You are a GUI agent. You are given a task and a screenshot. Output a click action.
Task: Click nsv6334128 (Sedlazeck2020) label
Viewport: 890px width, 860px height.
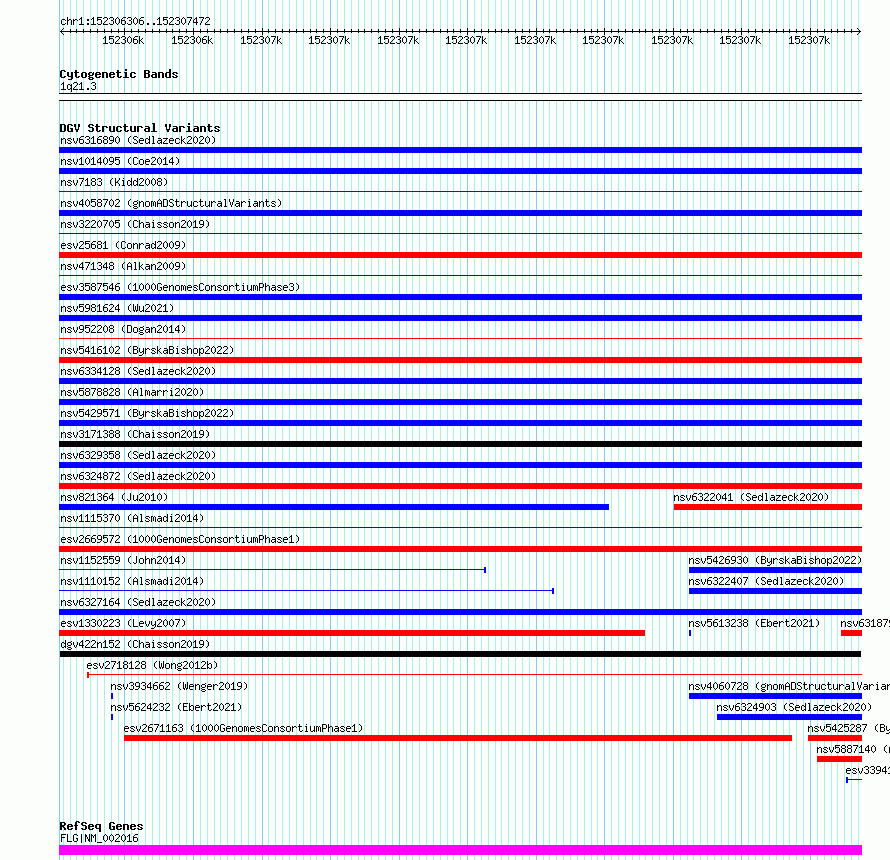pos(138,371)
